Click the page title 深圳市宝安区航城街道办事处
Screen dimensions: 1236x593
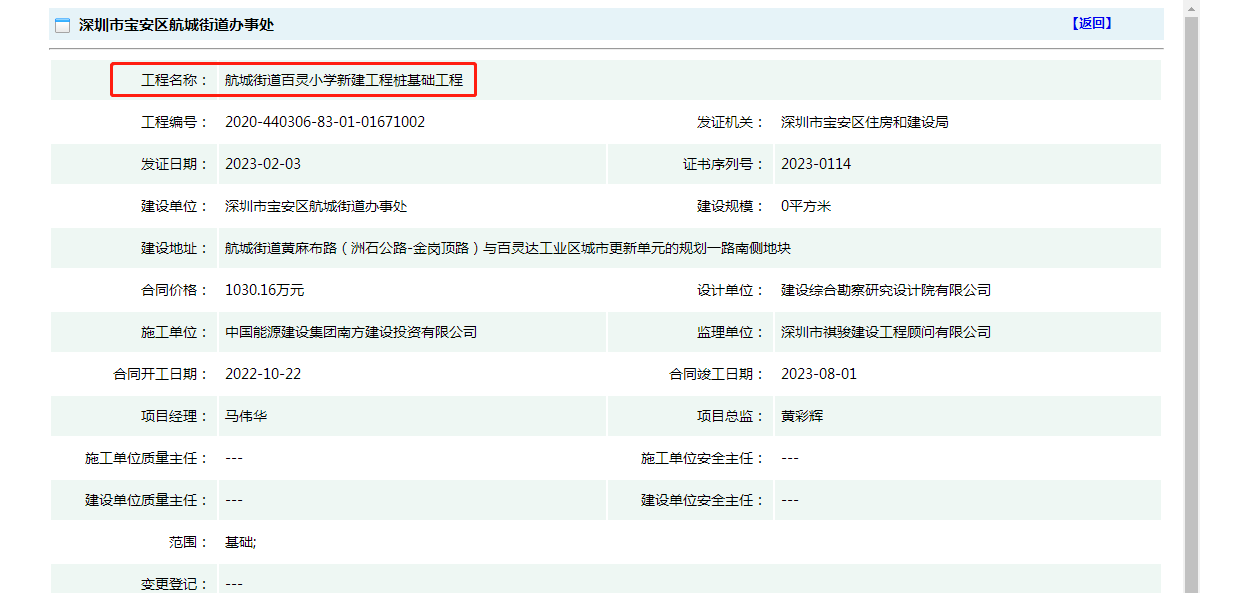(x=176, y=25)
